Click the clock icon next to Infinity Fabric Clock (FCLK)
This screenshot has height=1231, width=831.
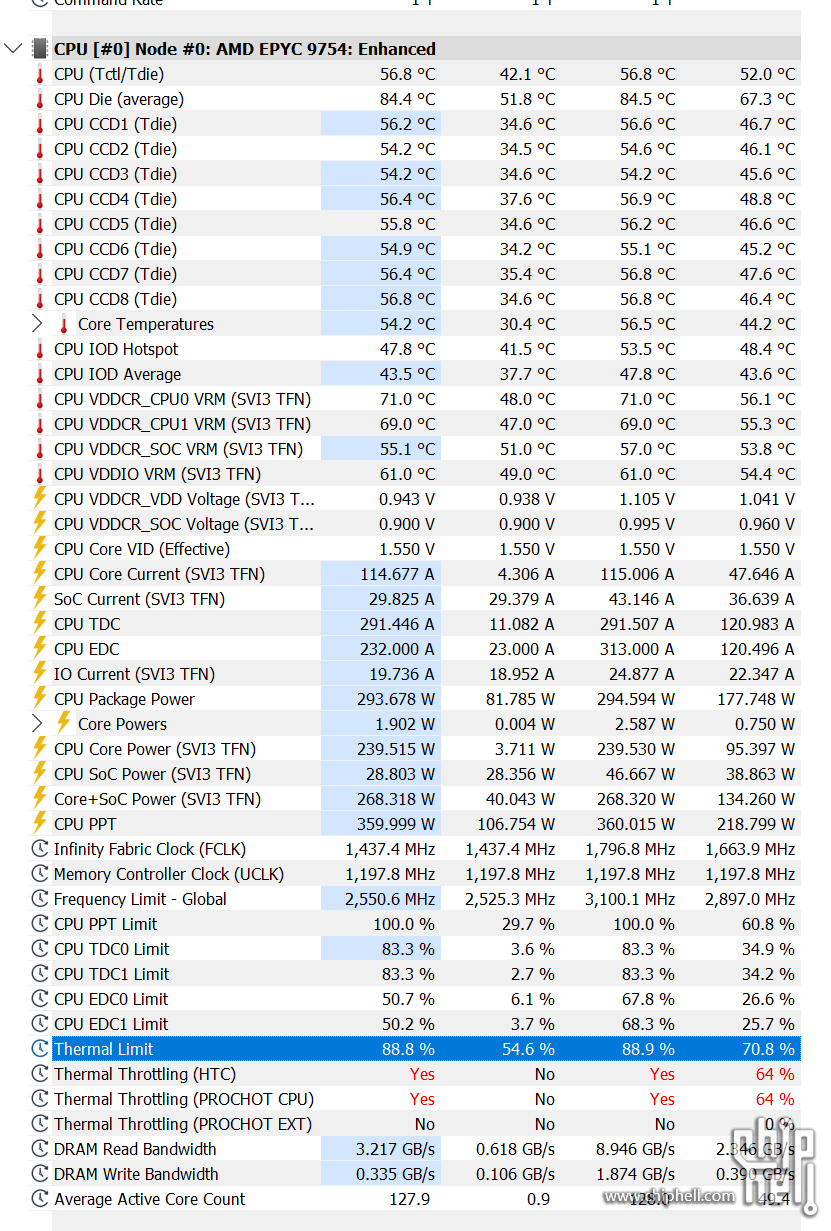38,849
